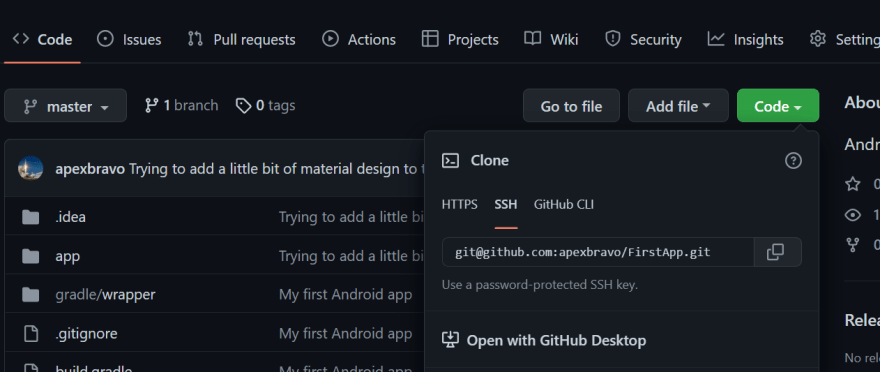View the Insights tab
The width and height of the screenshot is (880, 372).
pyautogui.click(x=745, y=39)
